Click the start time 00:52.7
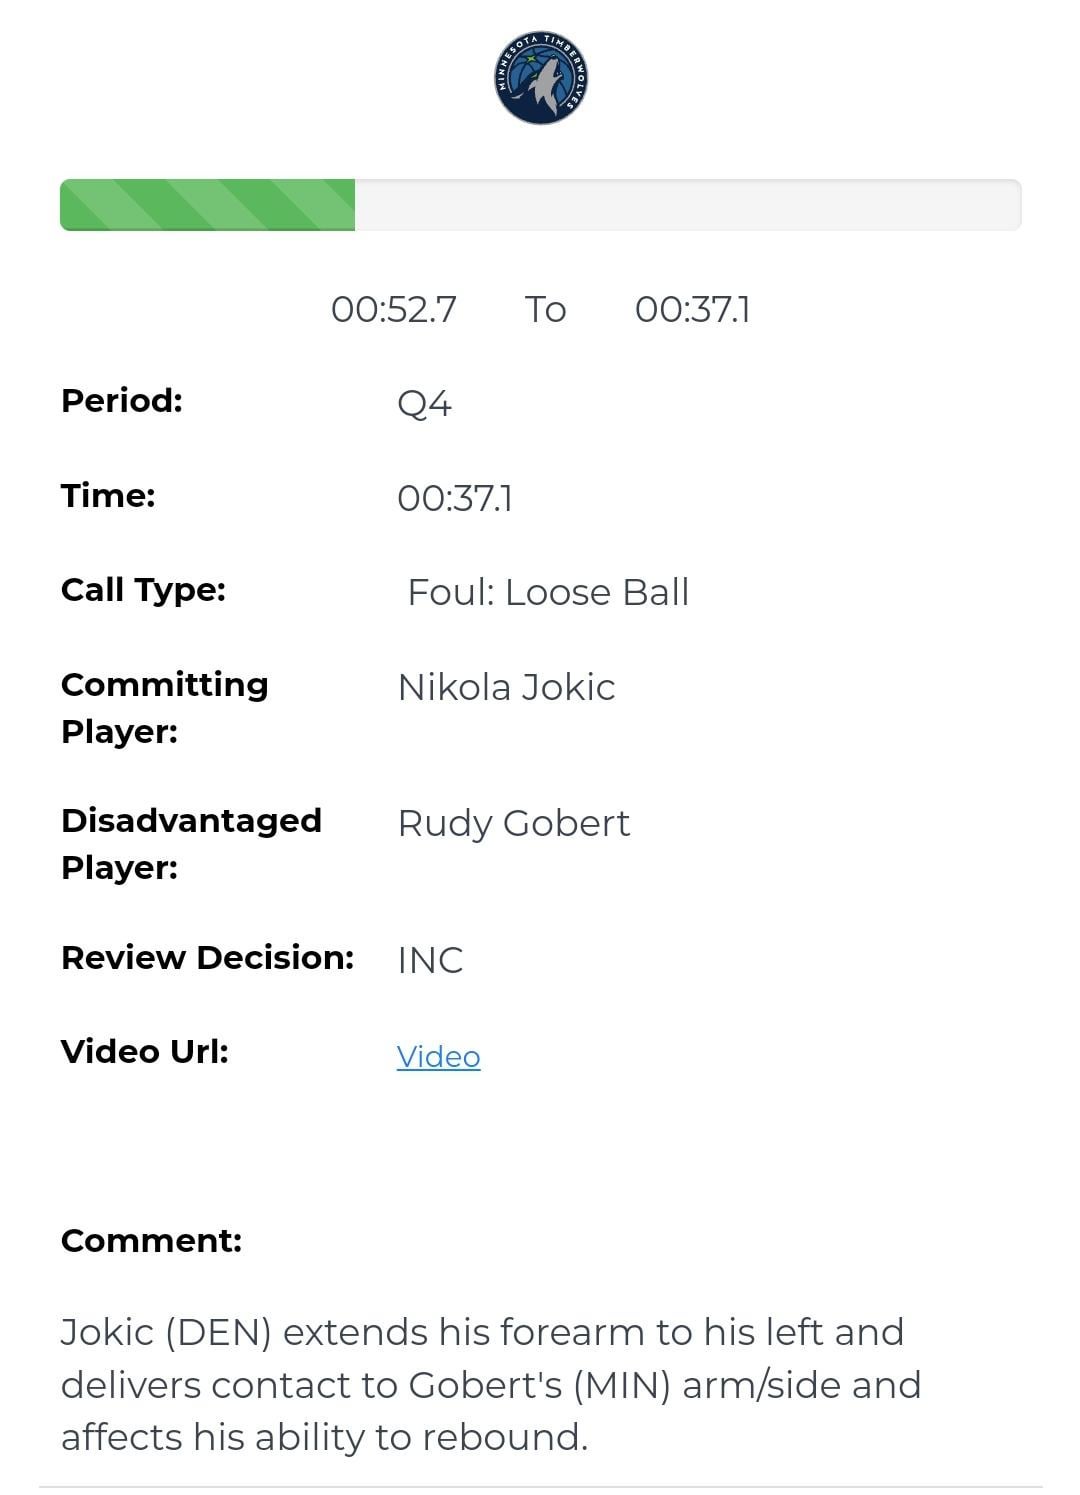The width and height of the screenshot is (1080, 1495). click(x=393, y=309)
